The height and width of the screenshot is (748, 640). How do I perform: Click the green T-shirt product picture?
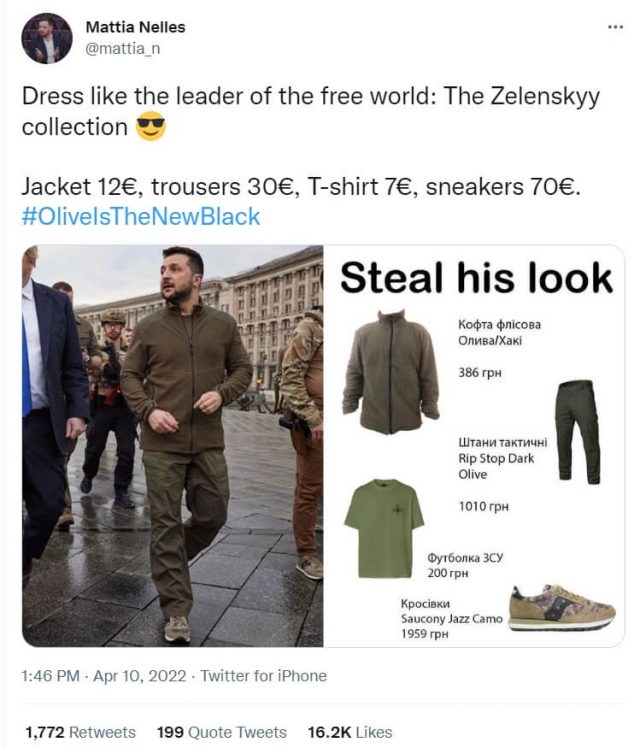pos(383,528)
